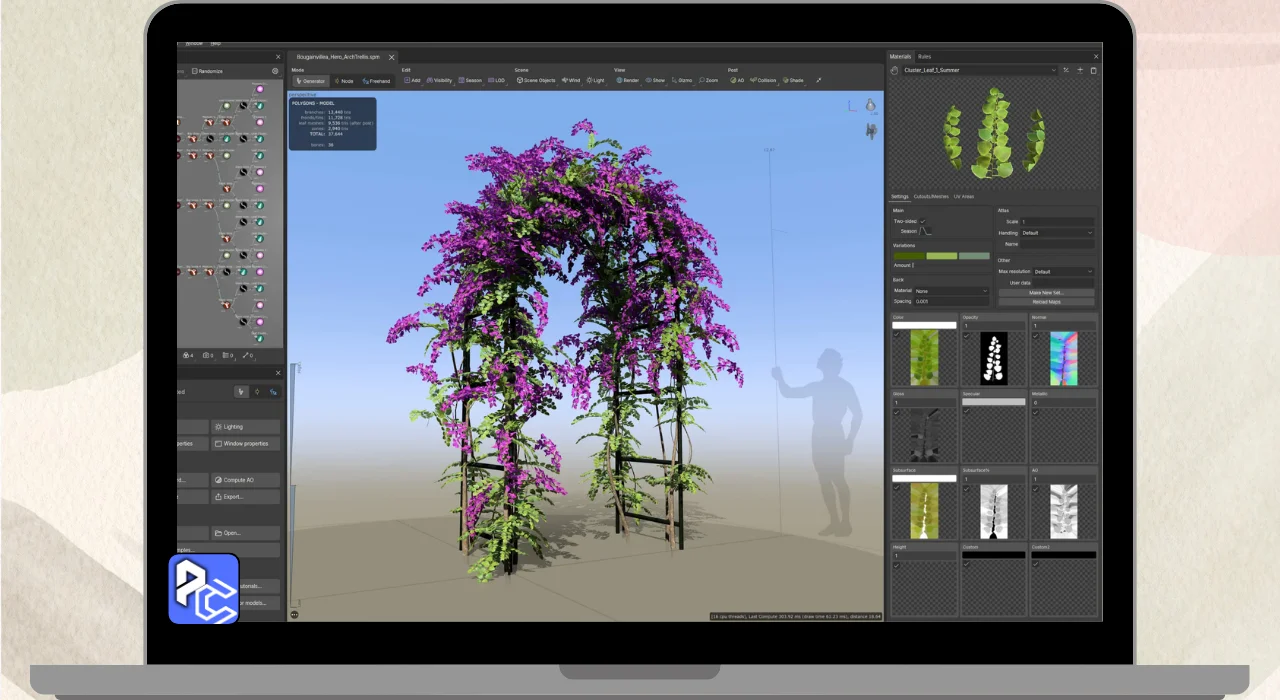
Task: Open Scene Objects in the toolbar
Action: click(x=536, y=80)
